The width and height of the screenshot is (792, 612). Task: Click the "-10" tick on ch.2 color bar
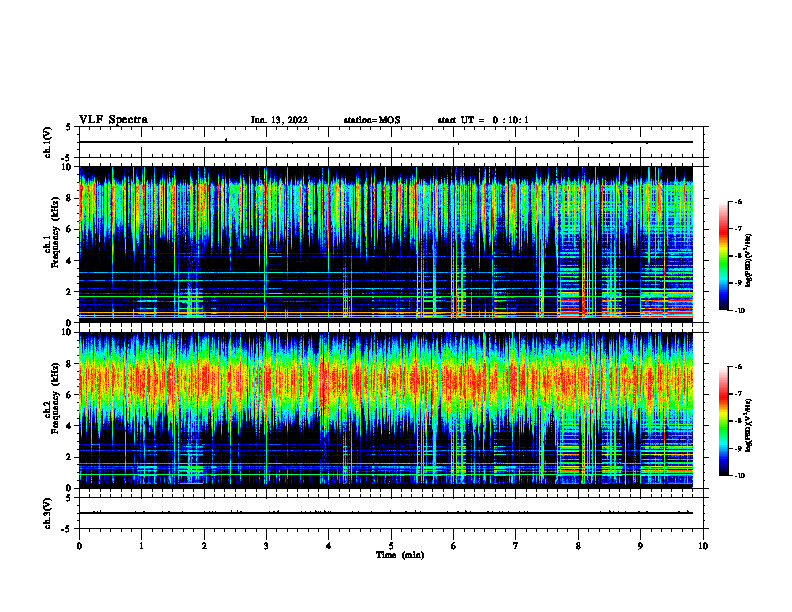coord(740,476)
